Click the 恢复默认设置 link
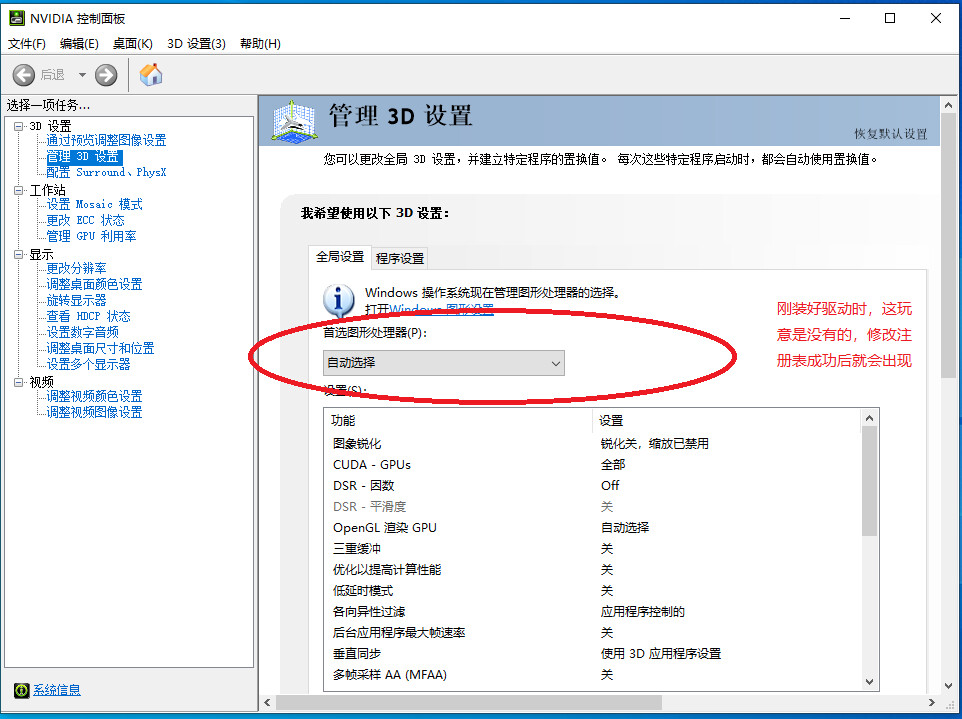 point(891,133)
